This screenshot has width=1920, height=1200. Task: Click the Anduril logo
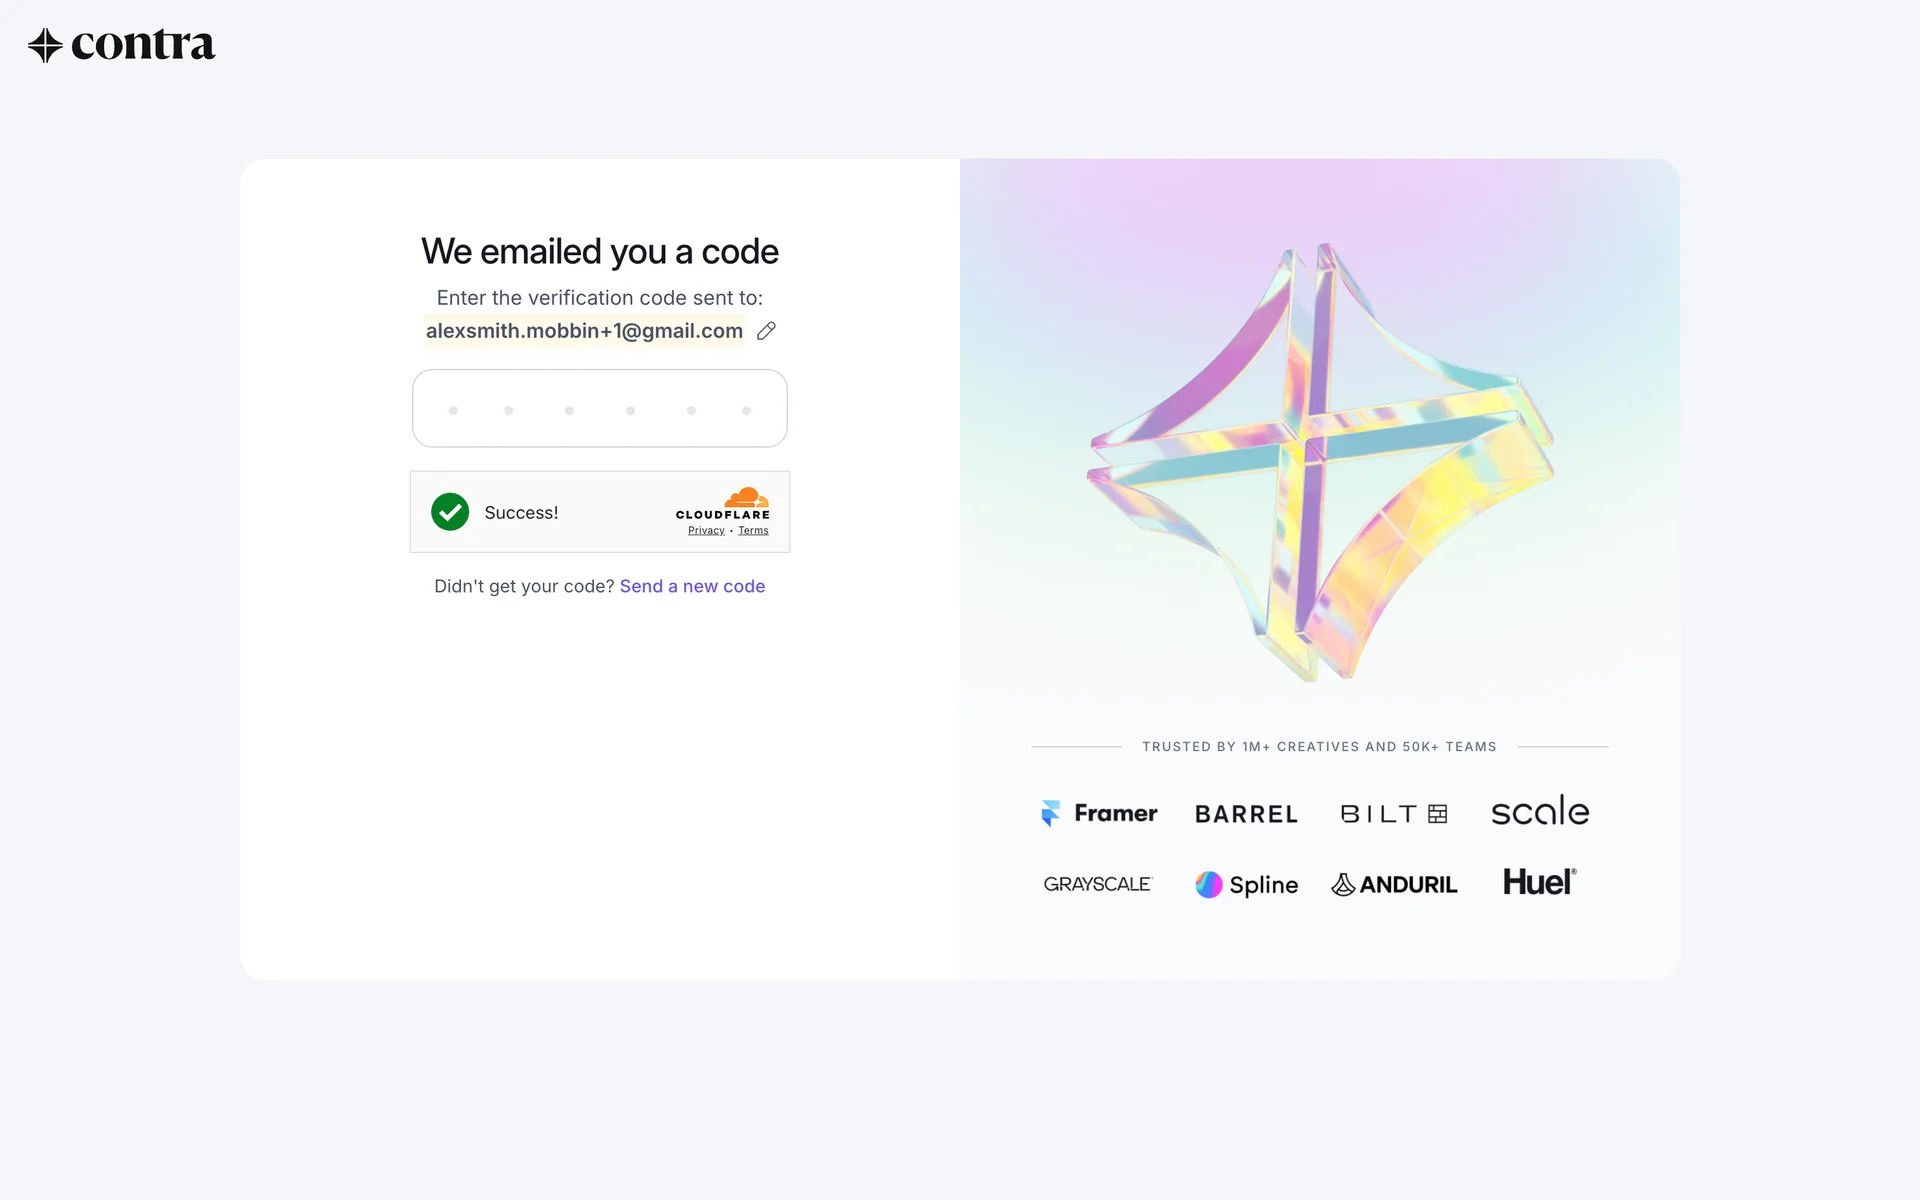click(x=1394, y=885)
